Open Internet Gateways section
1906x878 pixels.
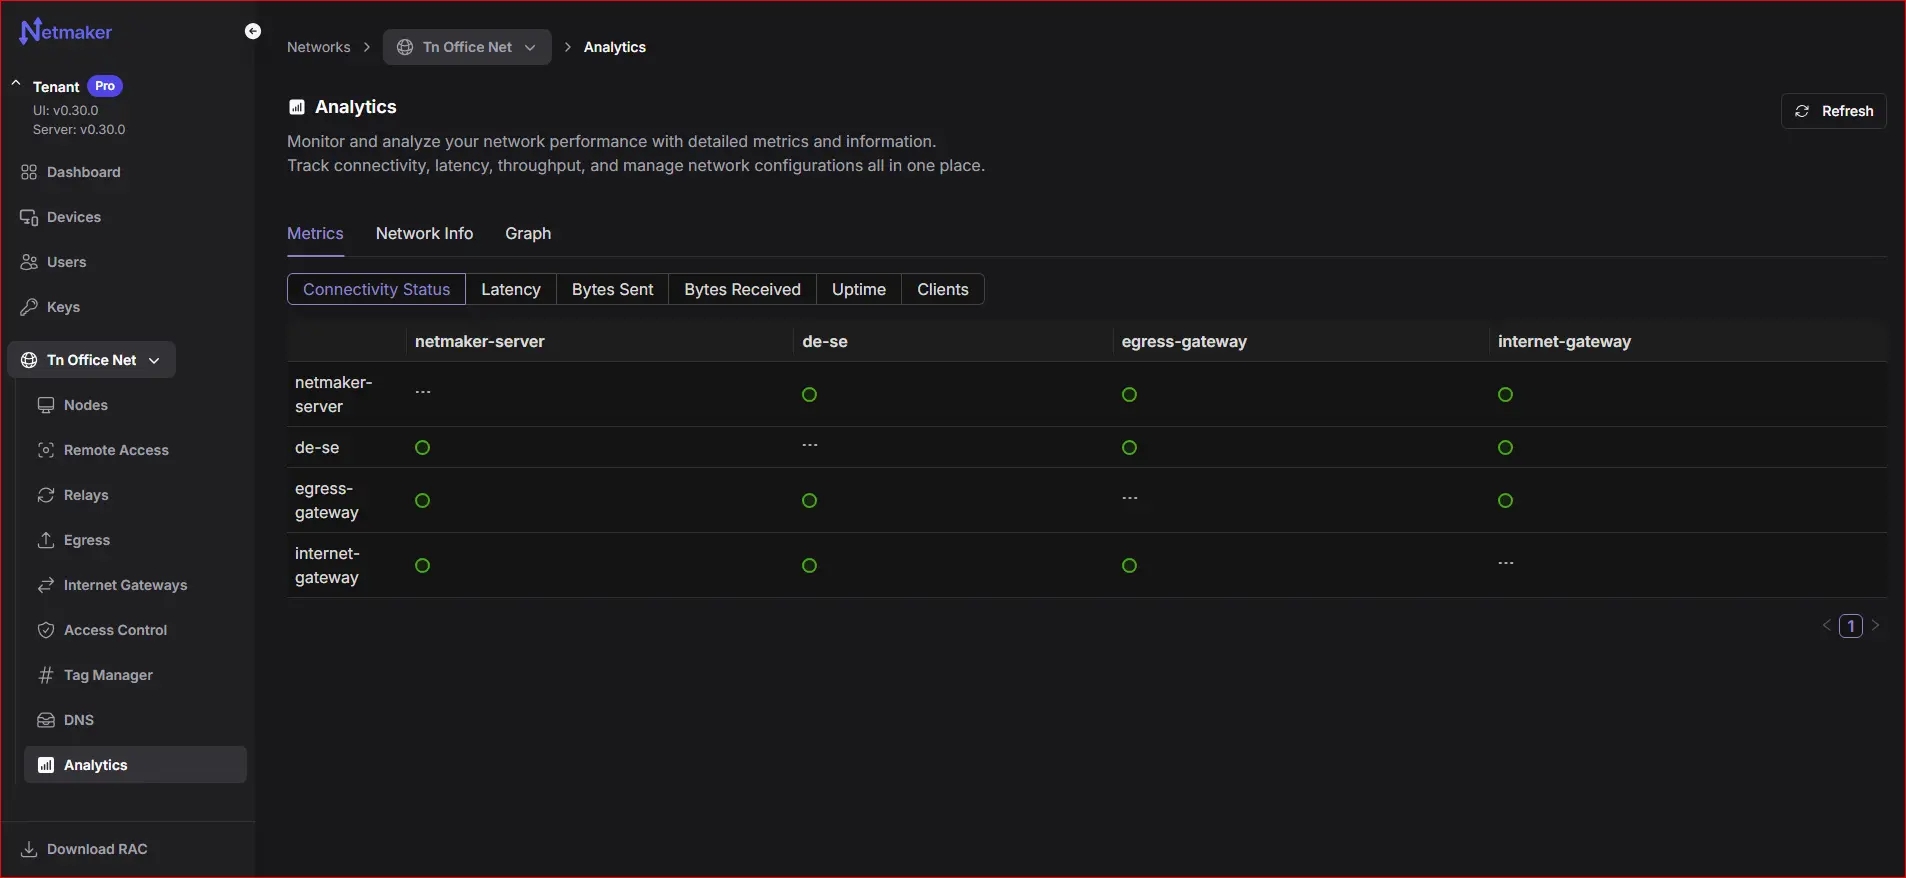tap(125, 585)
